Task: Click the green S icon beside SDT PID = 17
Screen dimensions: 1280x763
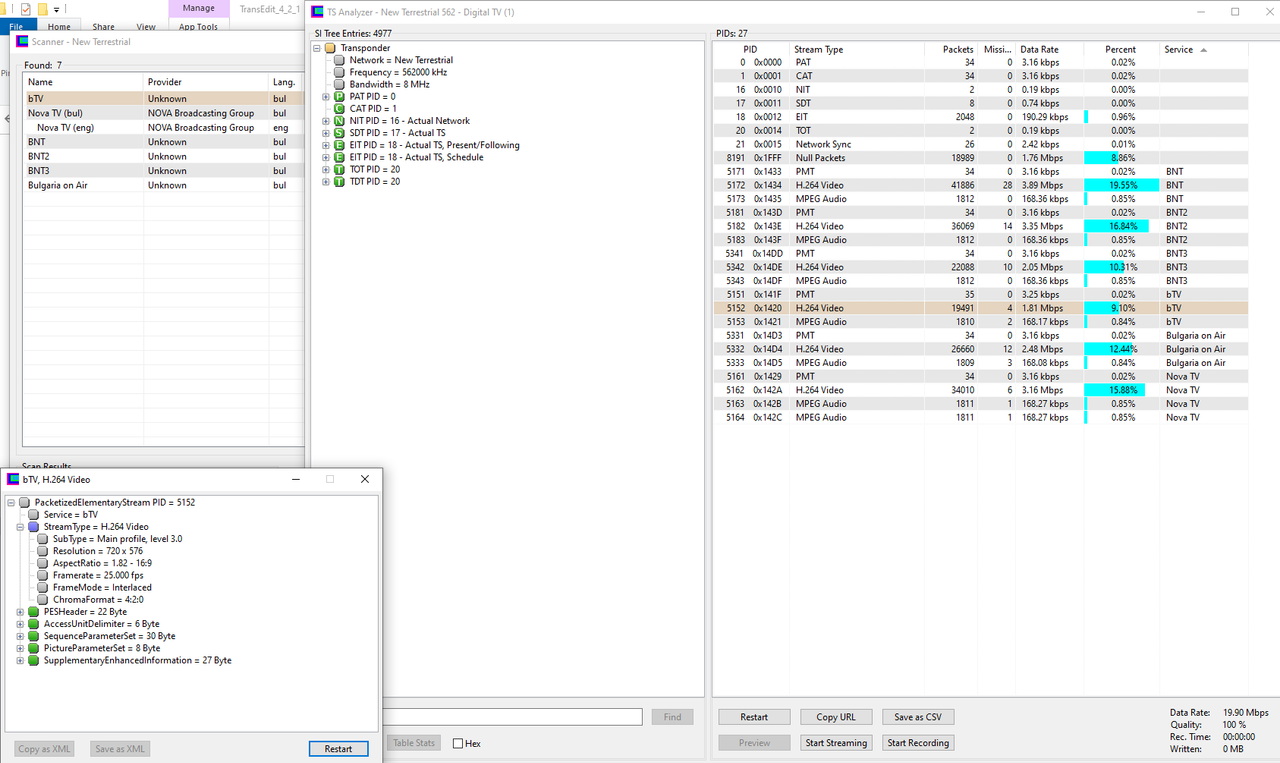Action: coord(339,133)
